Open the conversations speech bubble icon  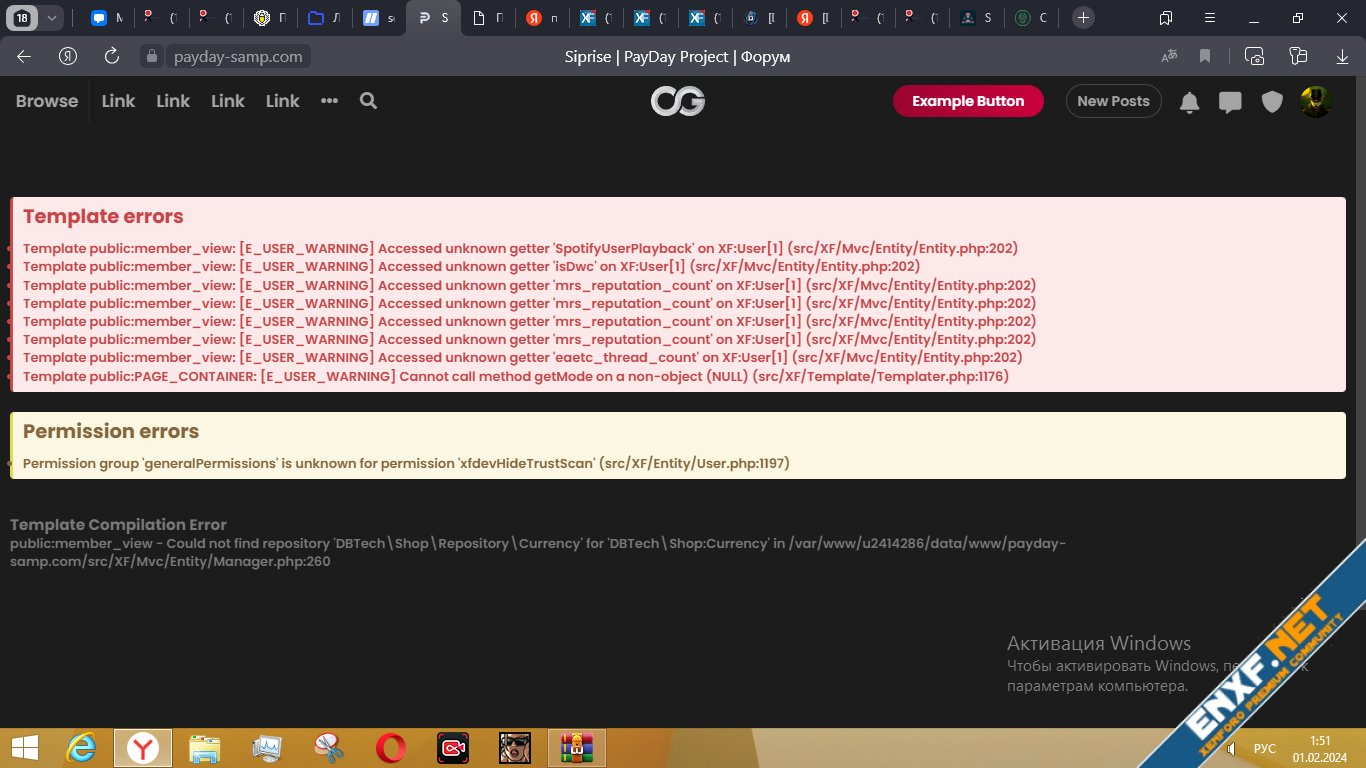pos(1230,102)
